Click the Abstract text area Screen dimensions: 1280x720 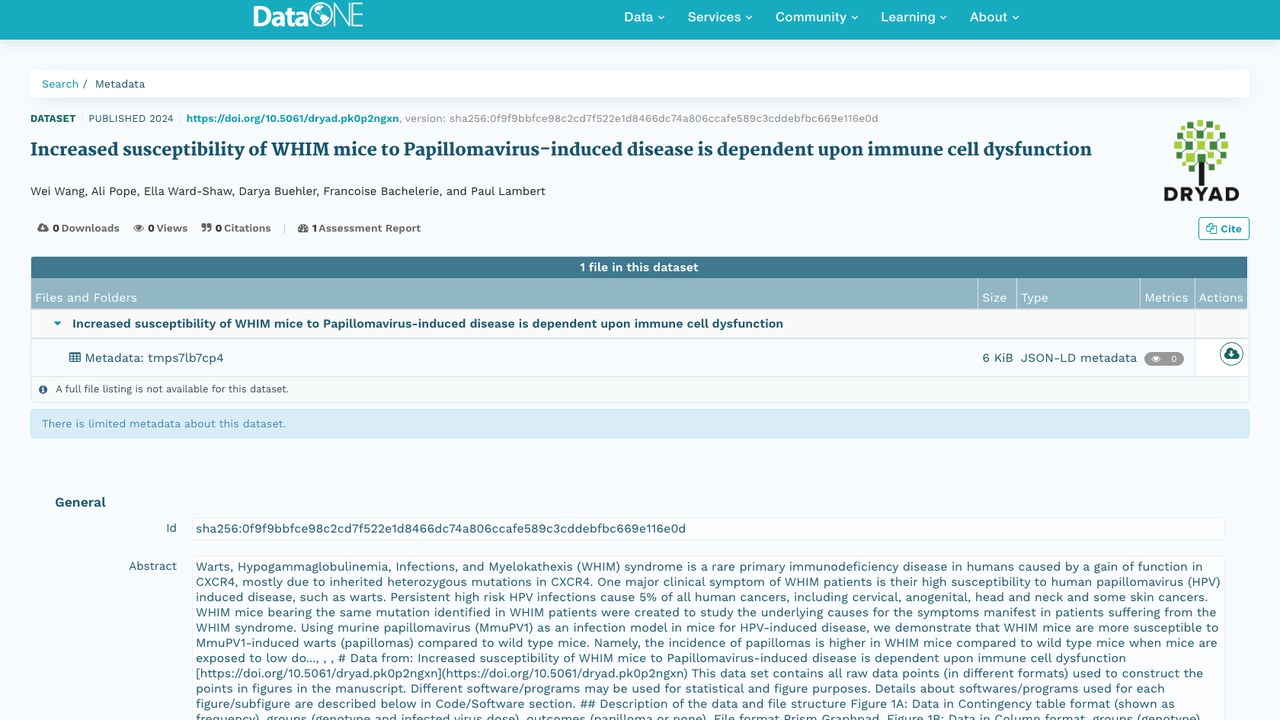coord(709,640)
